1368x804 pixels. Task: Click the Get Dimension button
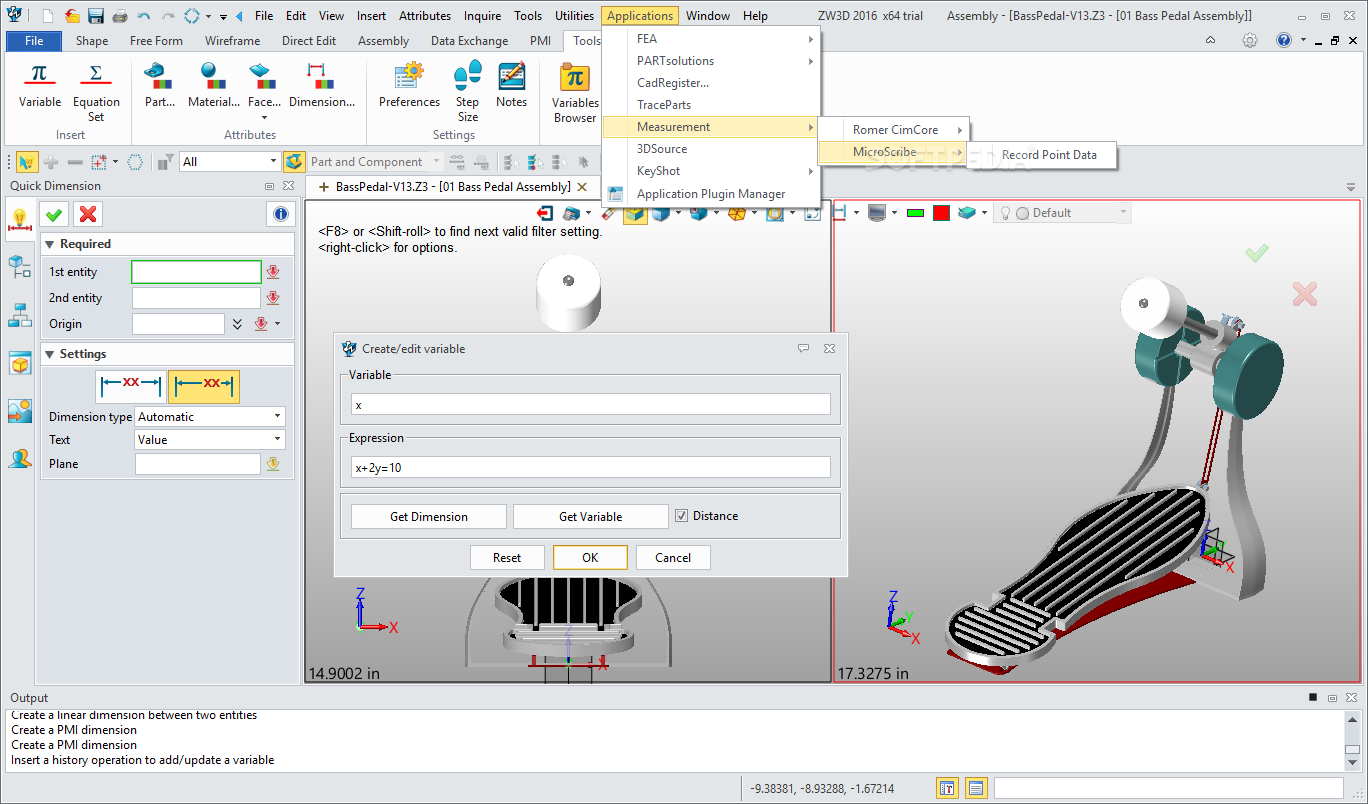429,517
